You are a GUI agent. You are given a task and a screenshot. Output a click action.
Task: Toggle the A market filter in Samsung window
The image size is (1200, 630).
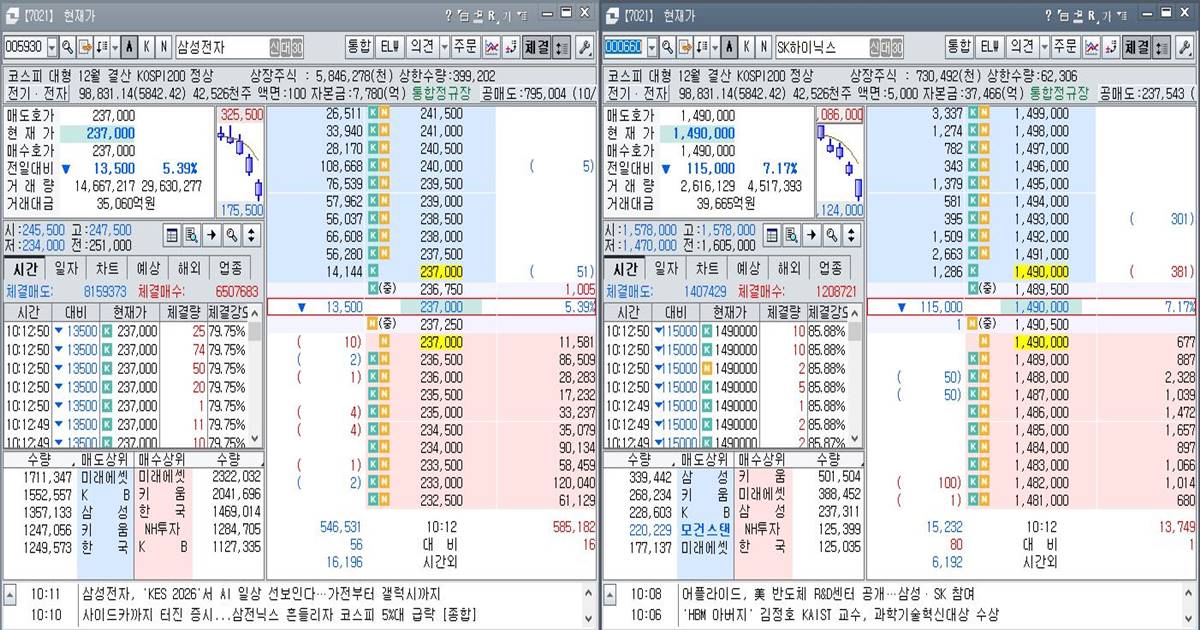coord(129,47)
